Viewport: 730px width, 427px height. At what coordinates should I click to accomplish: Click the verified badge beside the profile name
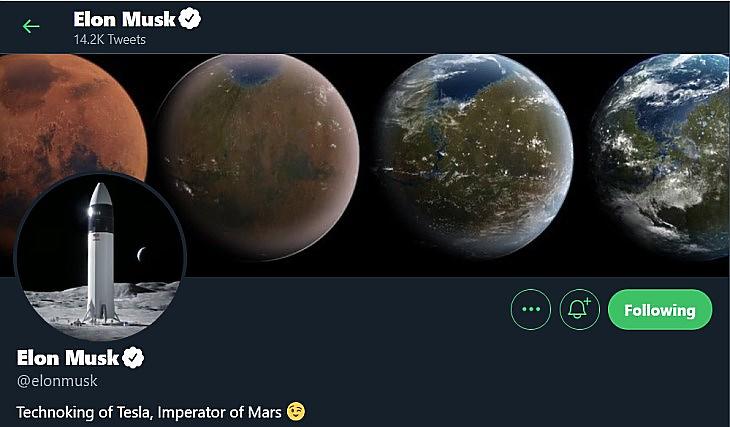pyautogui.click(x=133, y=358)
